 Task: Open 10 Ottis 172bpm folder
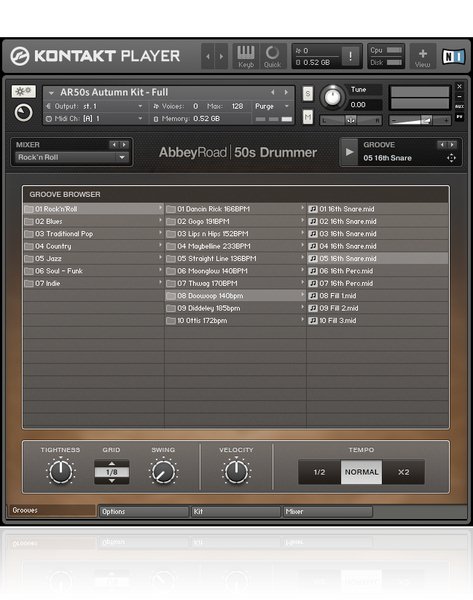pos(235,321)
